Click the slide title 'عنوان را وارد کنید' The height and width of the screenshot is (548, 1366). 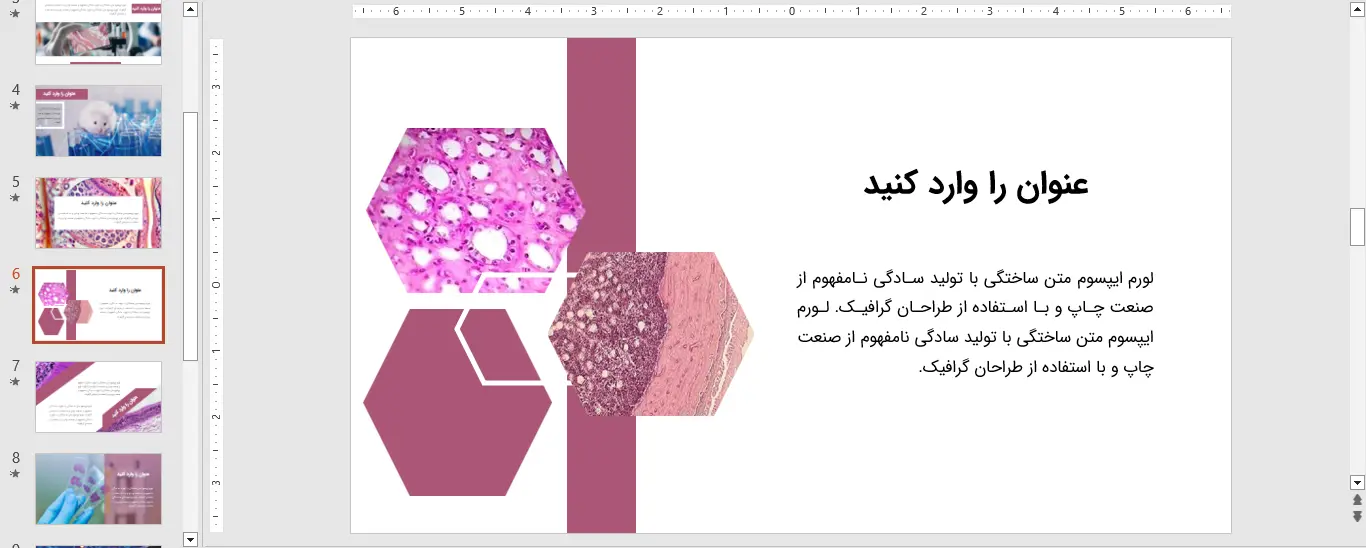[976, 185]
